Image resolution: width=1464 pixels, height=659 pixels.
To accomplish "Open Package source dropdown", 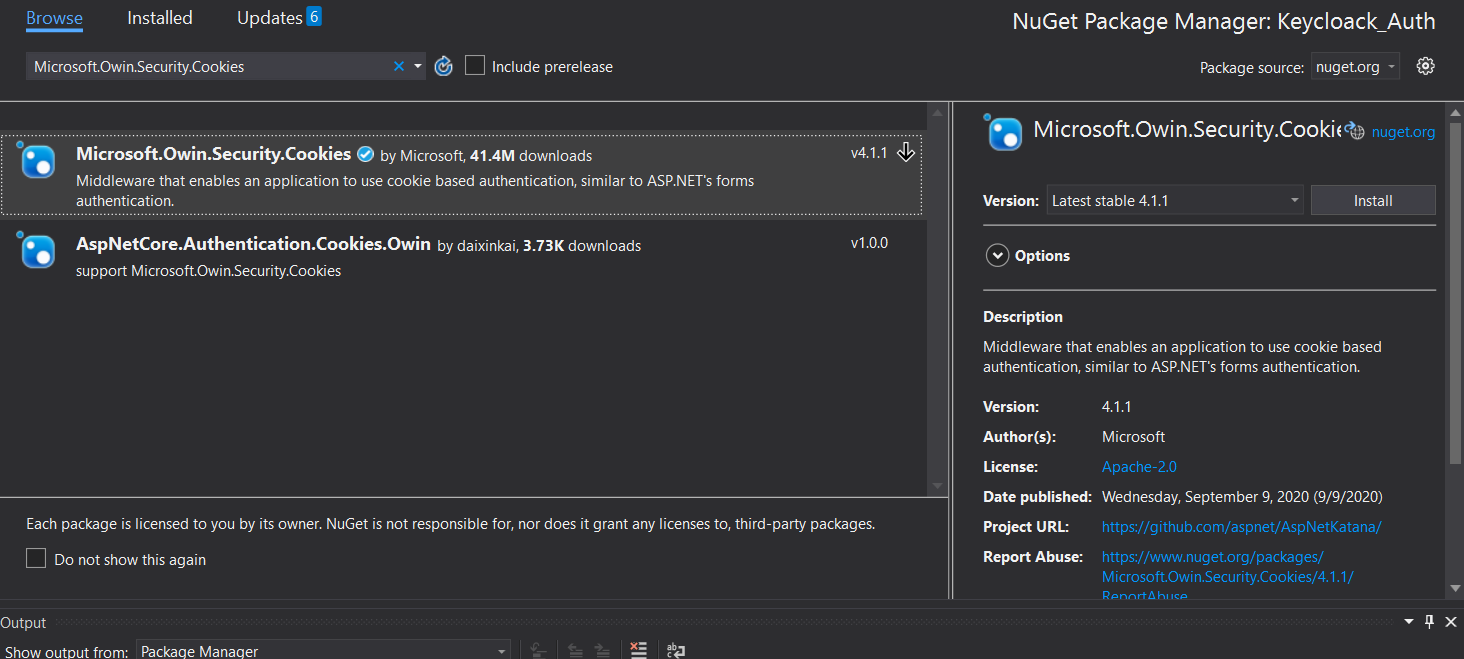I will (x=1355, y=66).
